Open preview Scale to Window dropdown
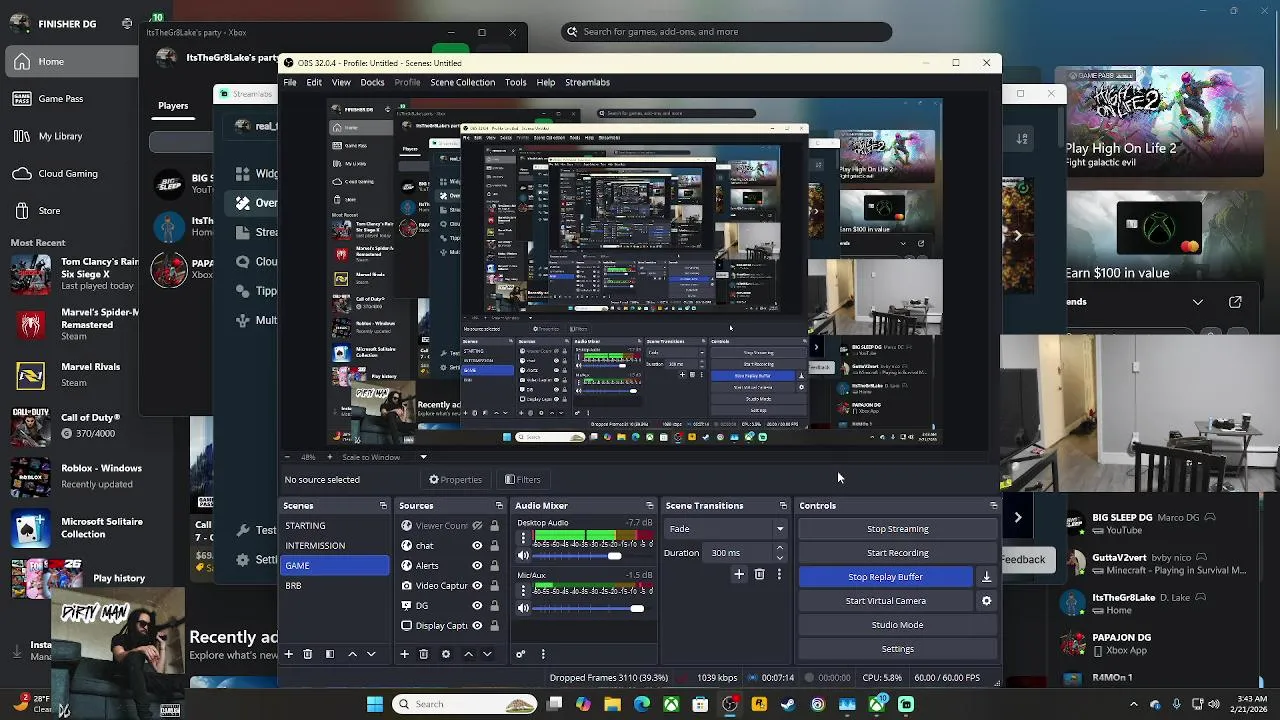 click(x=423, y=458)
